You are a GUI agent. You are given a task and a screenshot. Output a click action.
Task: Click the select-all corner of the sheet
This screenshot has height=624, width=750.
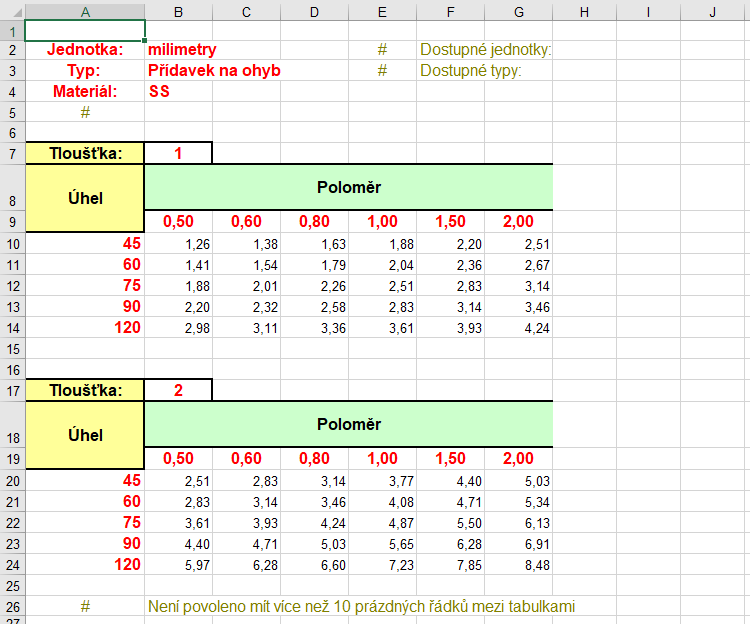point(11,11)
